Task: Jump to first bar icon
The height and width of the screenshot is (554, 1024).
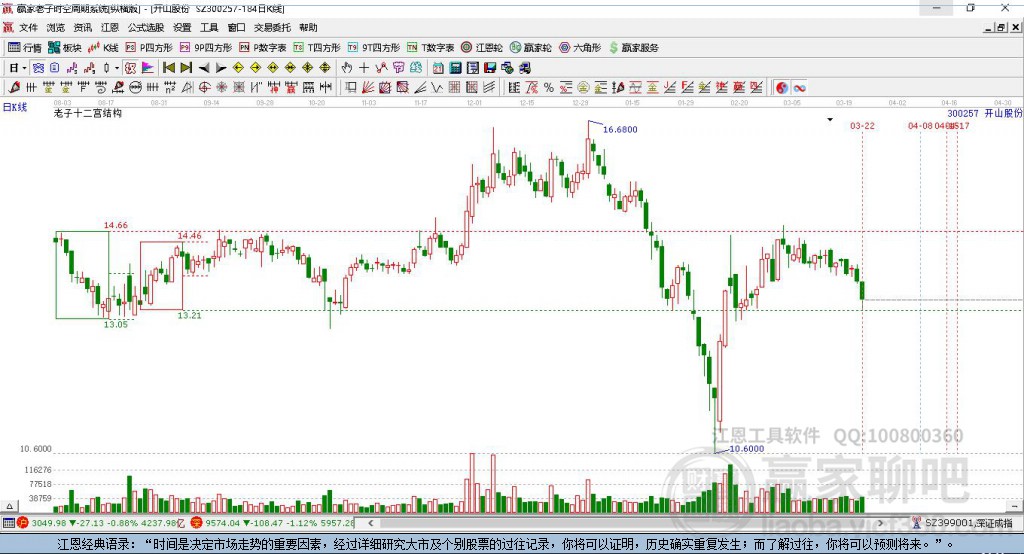Action: tap(168, 68)
